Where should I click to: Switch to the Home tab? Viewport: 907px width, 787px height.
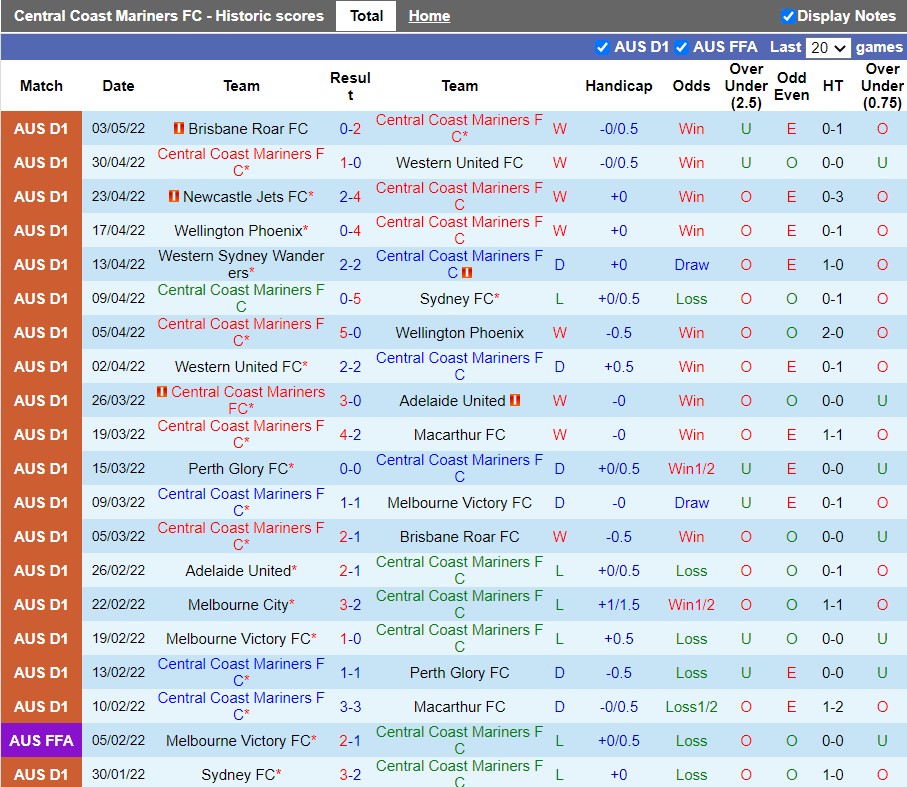[x=429, y=16]
